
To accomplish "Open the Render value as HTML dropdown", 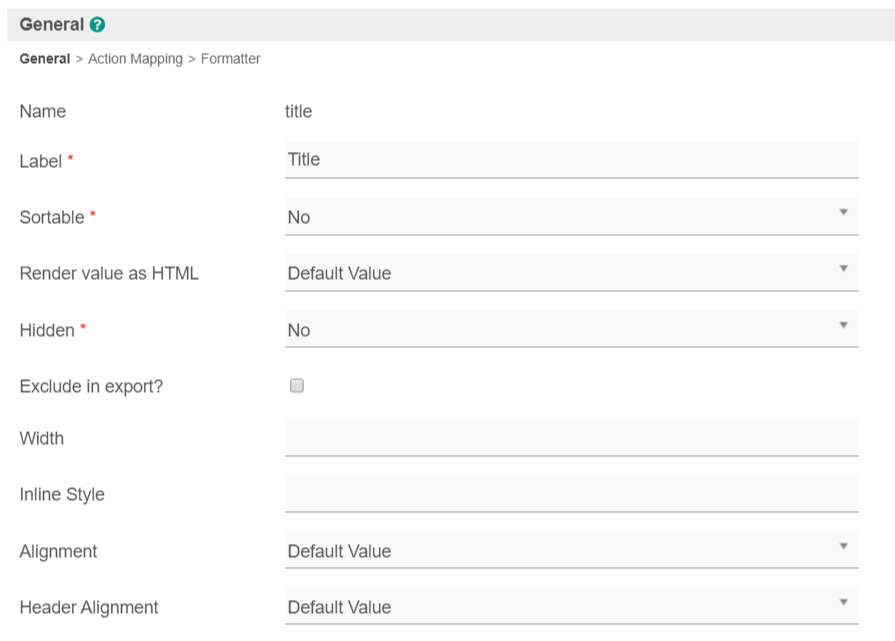I will pos(570,273).
